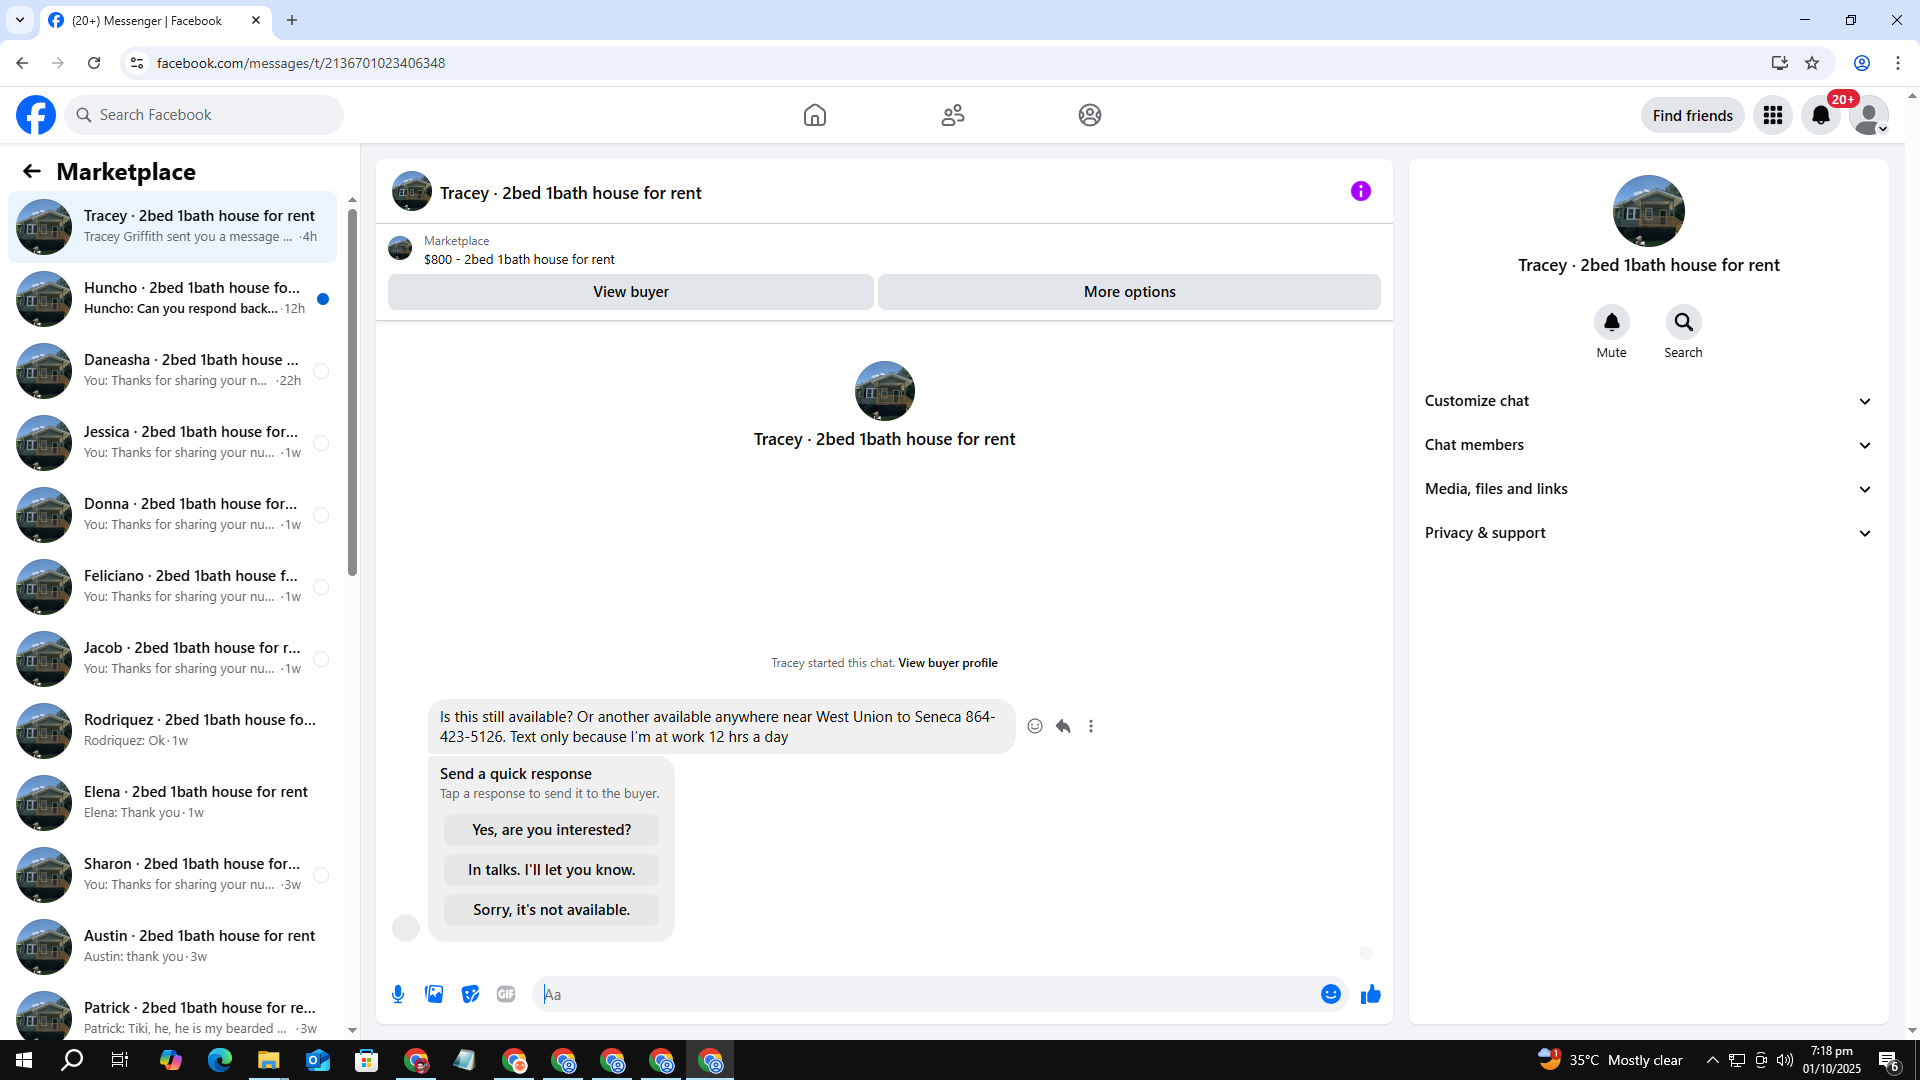Image resolution: width=1920 pixels, height=1080 pixels.
Task: Open the browser tab list dropdown
Action: (20, 20)
